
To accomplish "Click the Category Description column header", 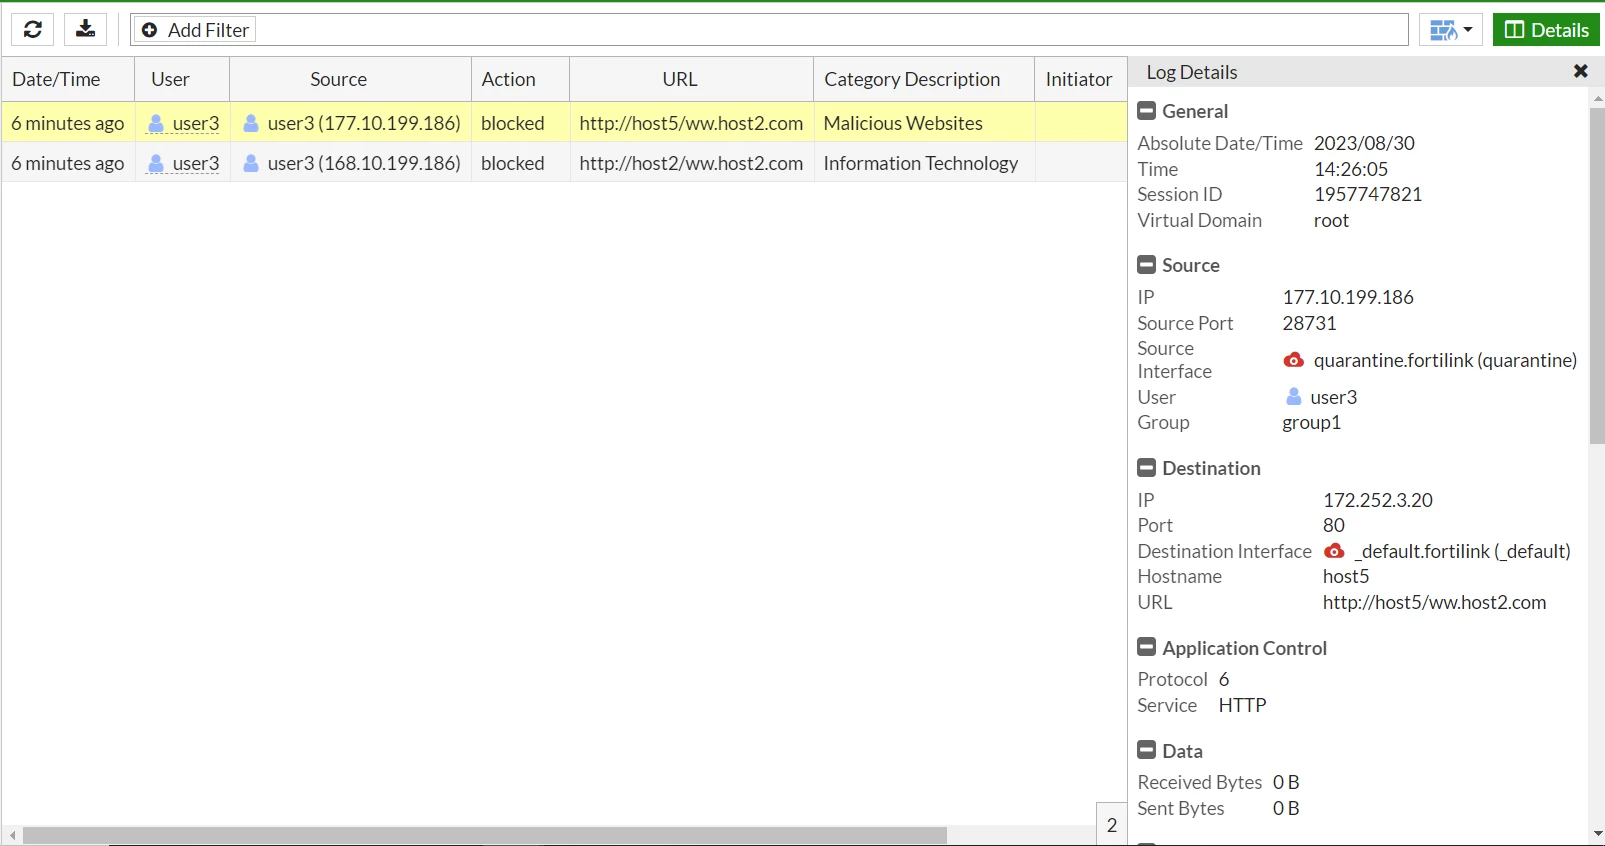I will click(924, 79).
